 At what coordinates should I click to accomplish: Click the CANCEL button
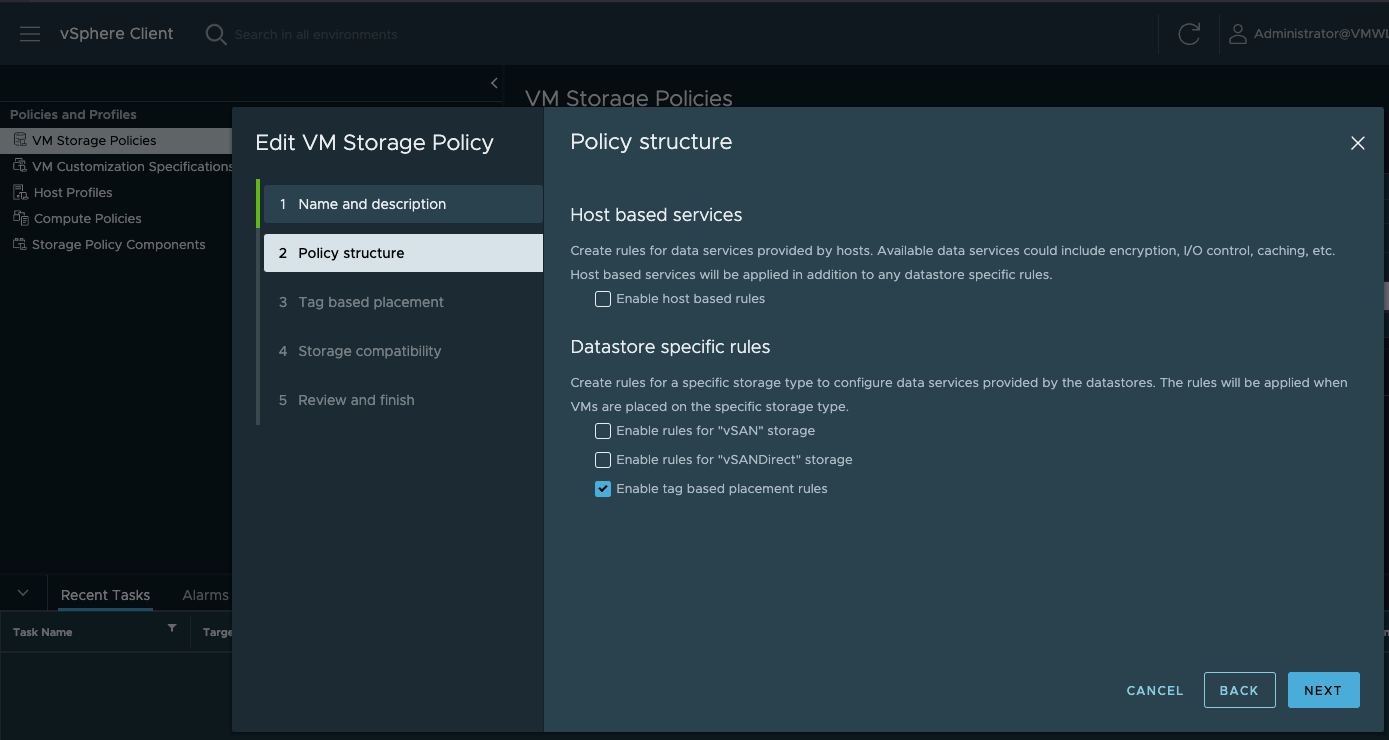(x=1155, y=690)
